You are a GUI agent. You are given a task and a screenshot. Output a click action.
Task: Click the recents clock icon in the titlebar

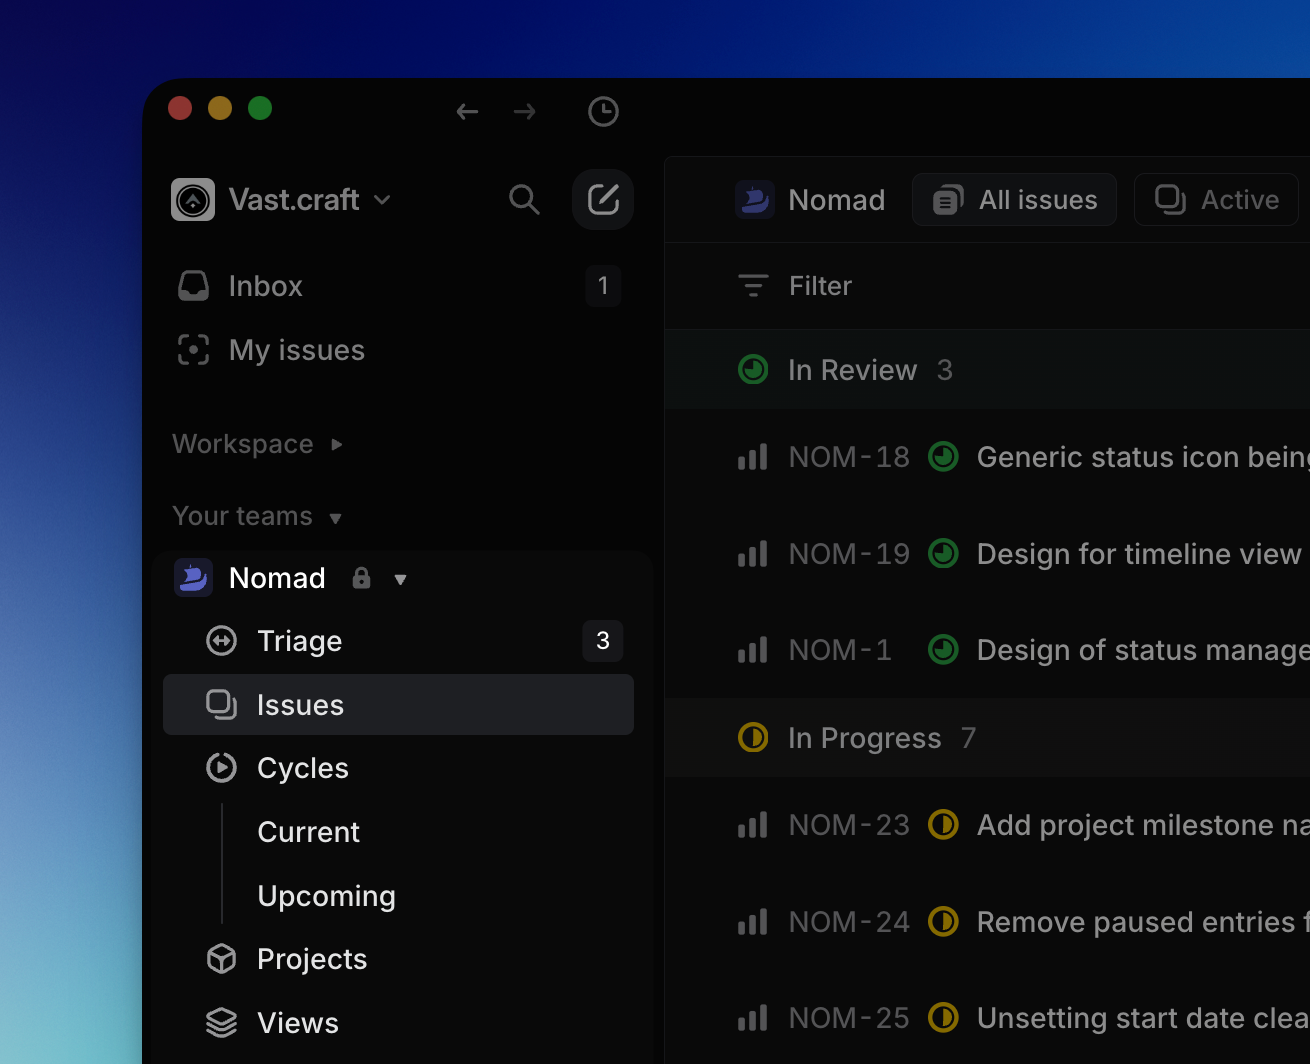(x=603, y=111)
